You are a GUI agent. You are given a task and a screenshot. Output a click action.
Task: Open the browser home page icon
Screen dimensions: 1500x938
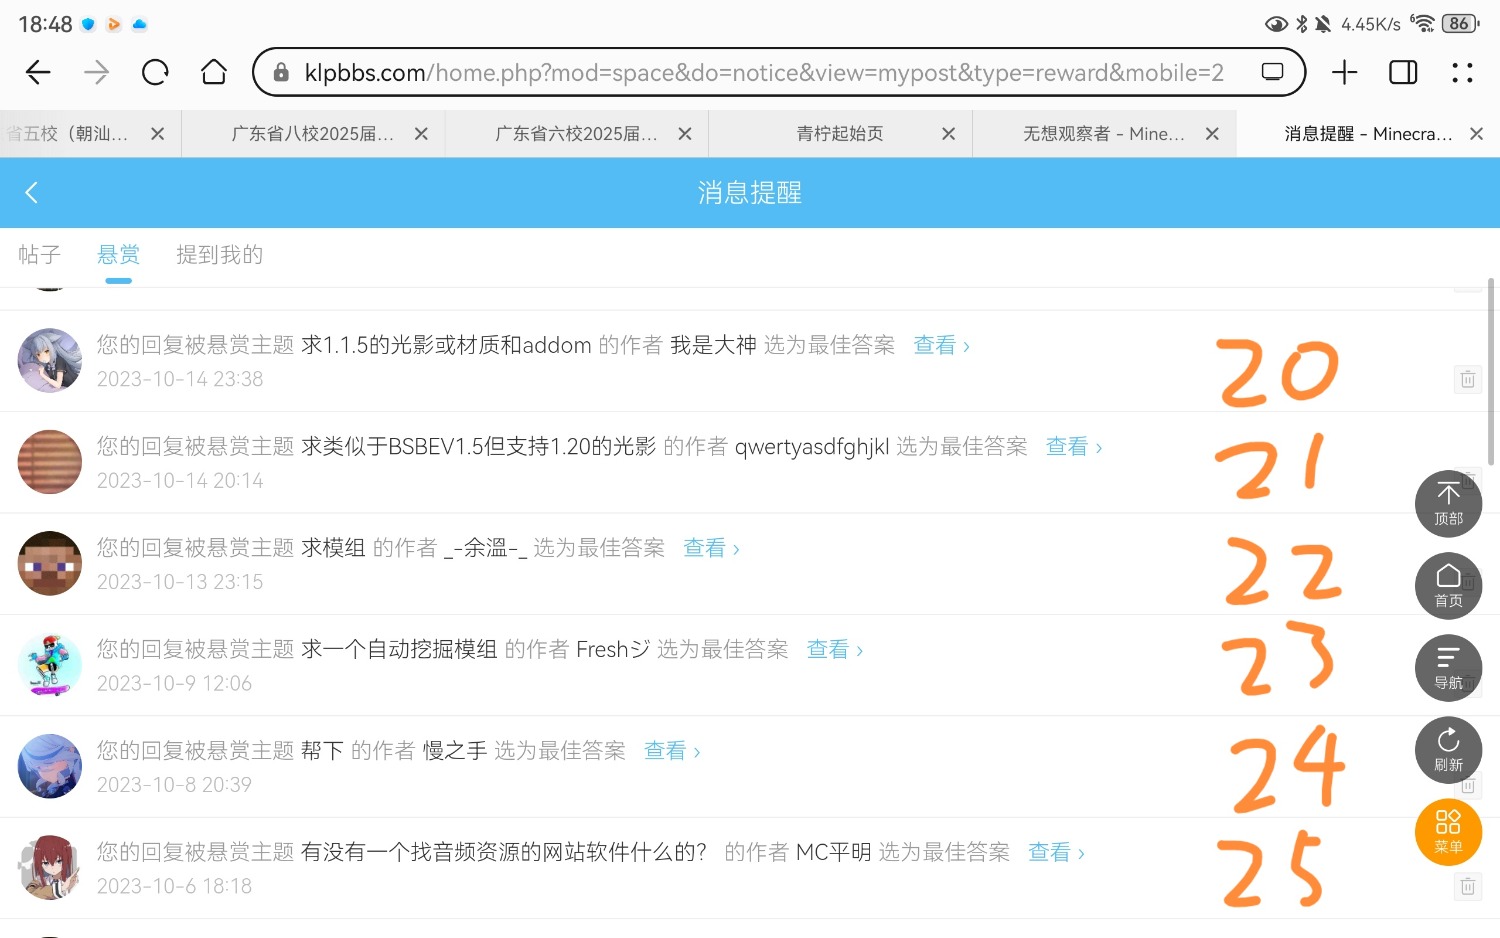214,72
